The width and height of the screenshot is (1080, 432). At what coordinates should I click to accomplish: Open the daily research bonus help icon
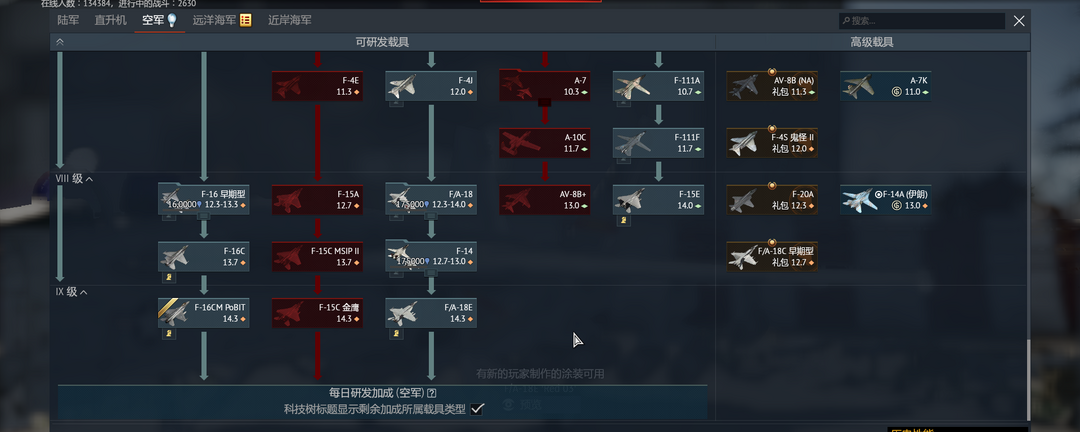coord(432,393)
